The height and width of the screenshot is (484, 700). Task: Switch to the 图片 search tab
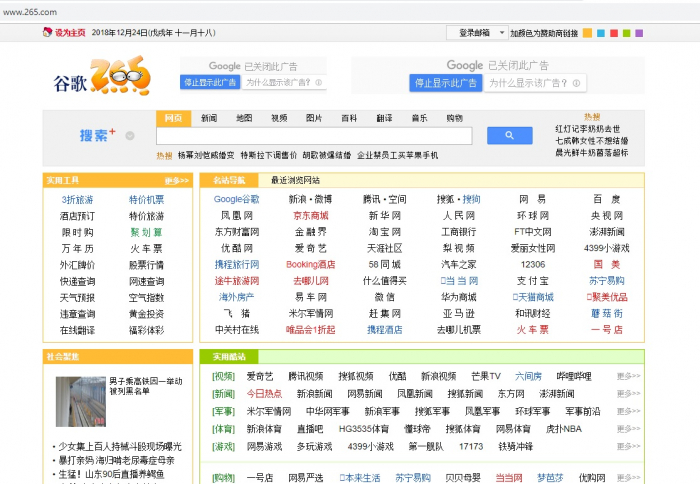pyautogui.click(x=314, y=118)
